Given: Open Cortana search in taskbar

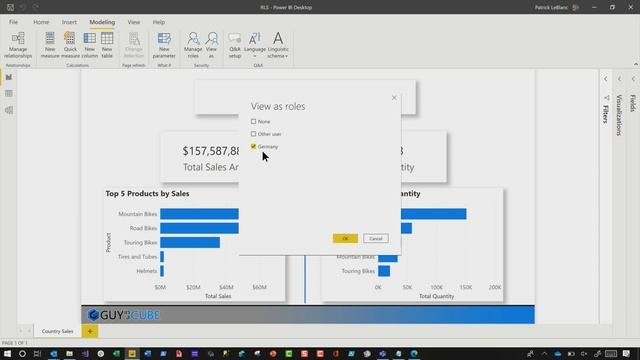Looking at the screenshot, I should click(22, 353).
